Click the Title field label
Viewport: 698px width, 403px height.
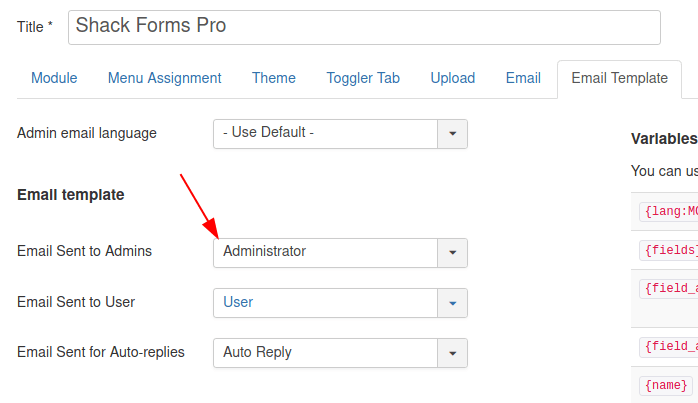coord(35,27)
